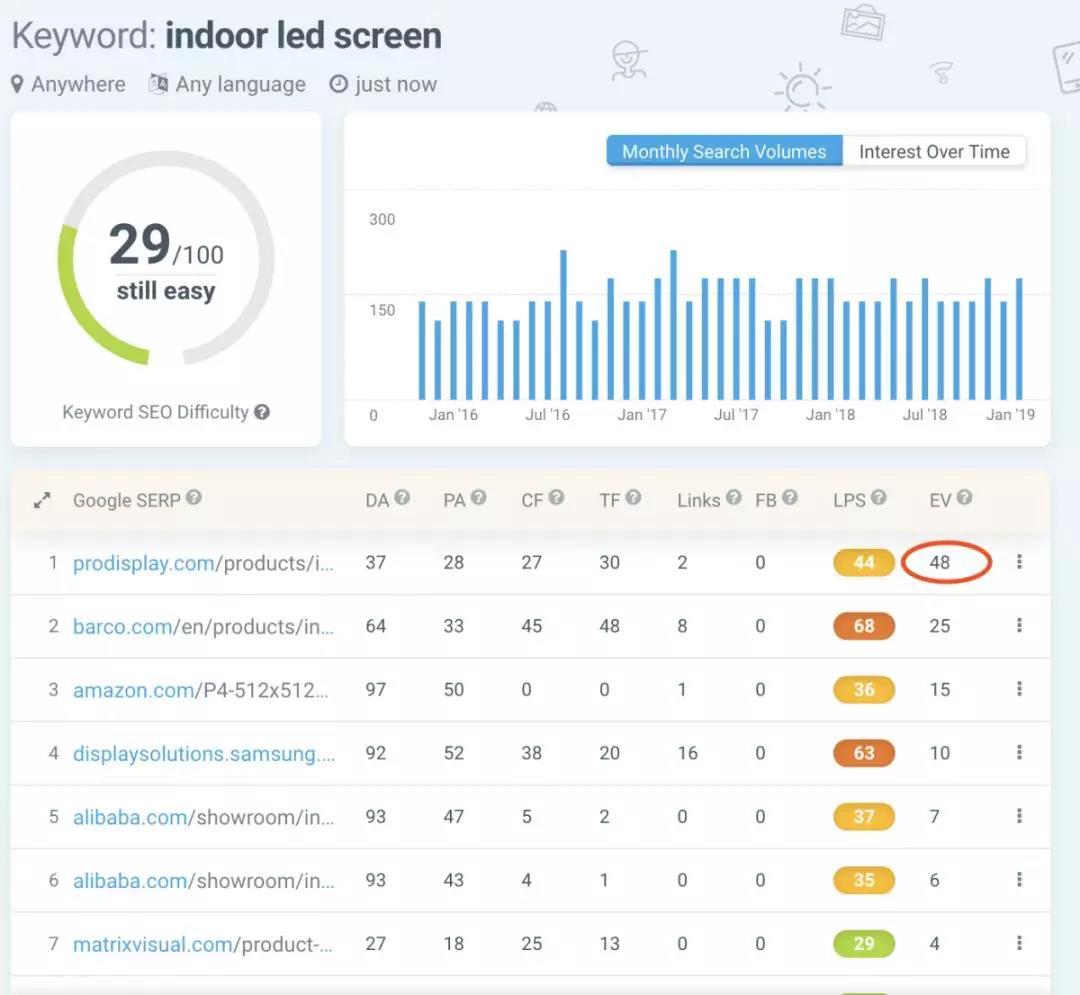Open three-dot menu for matrixvisual.com row

tap(1019, 943)
